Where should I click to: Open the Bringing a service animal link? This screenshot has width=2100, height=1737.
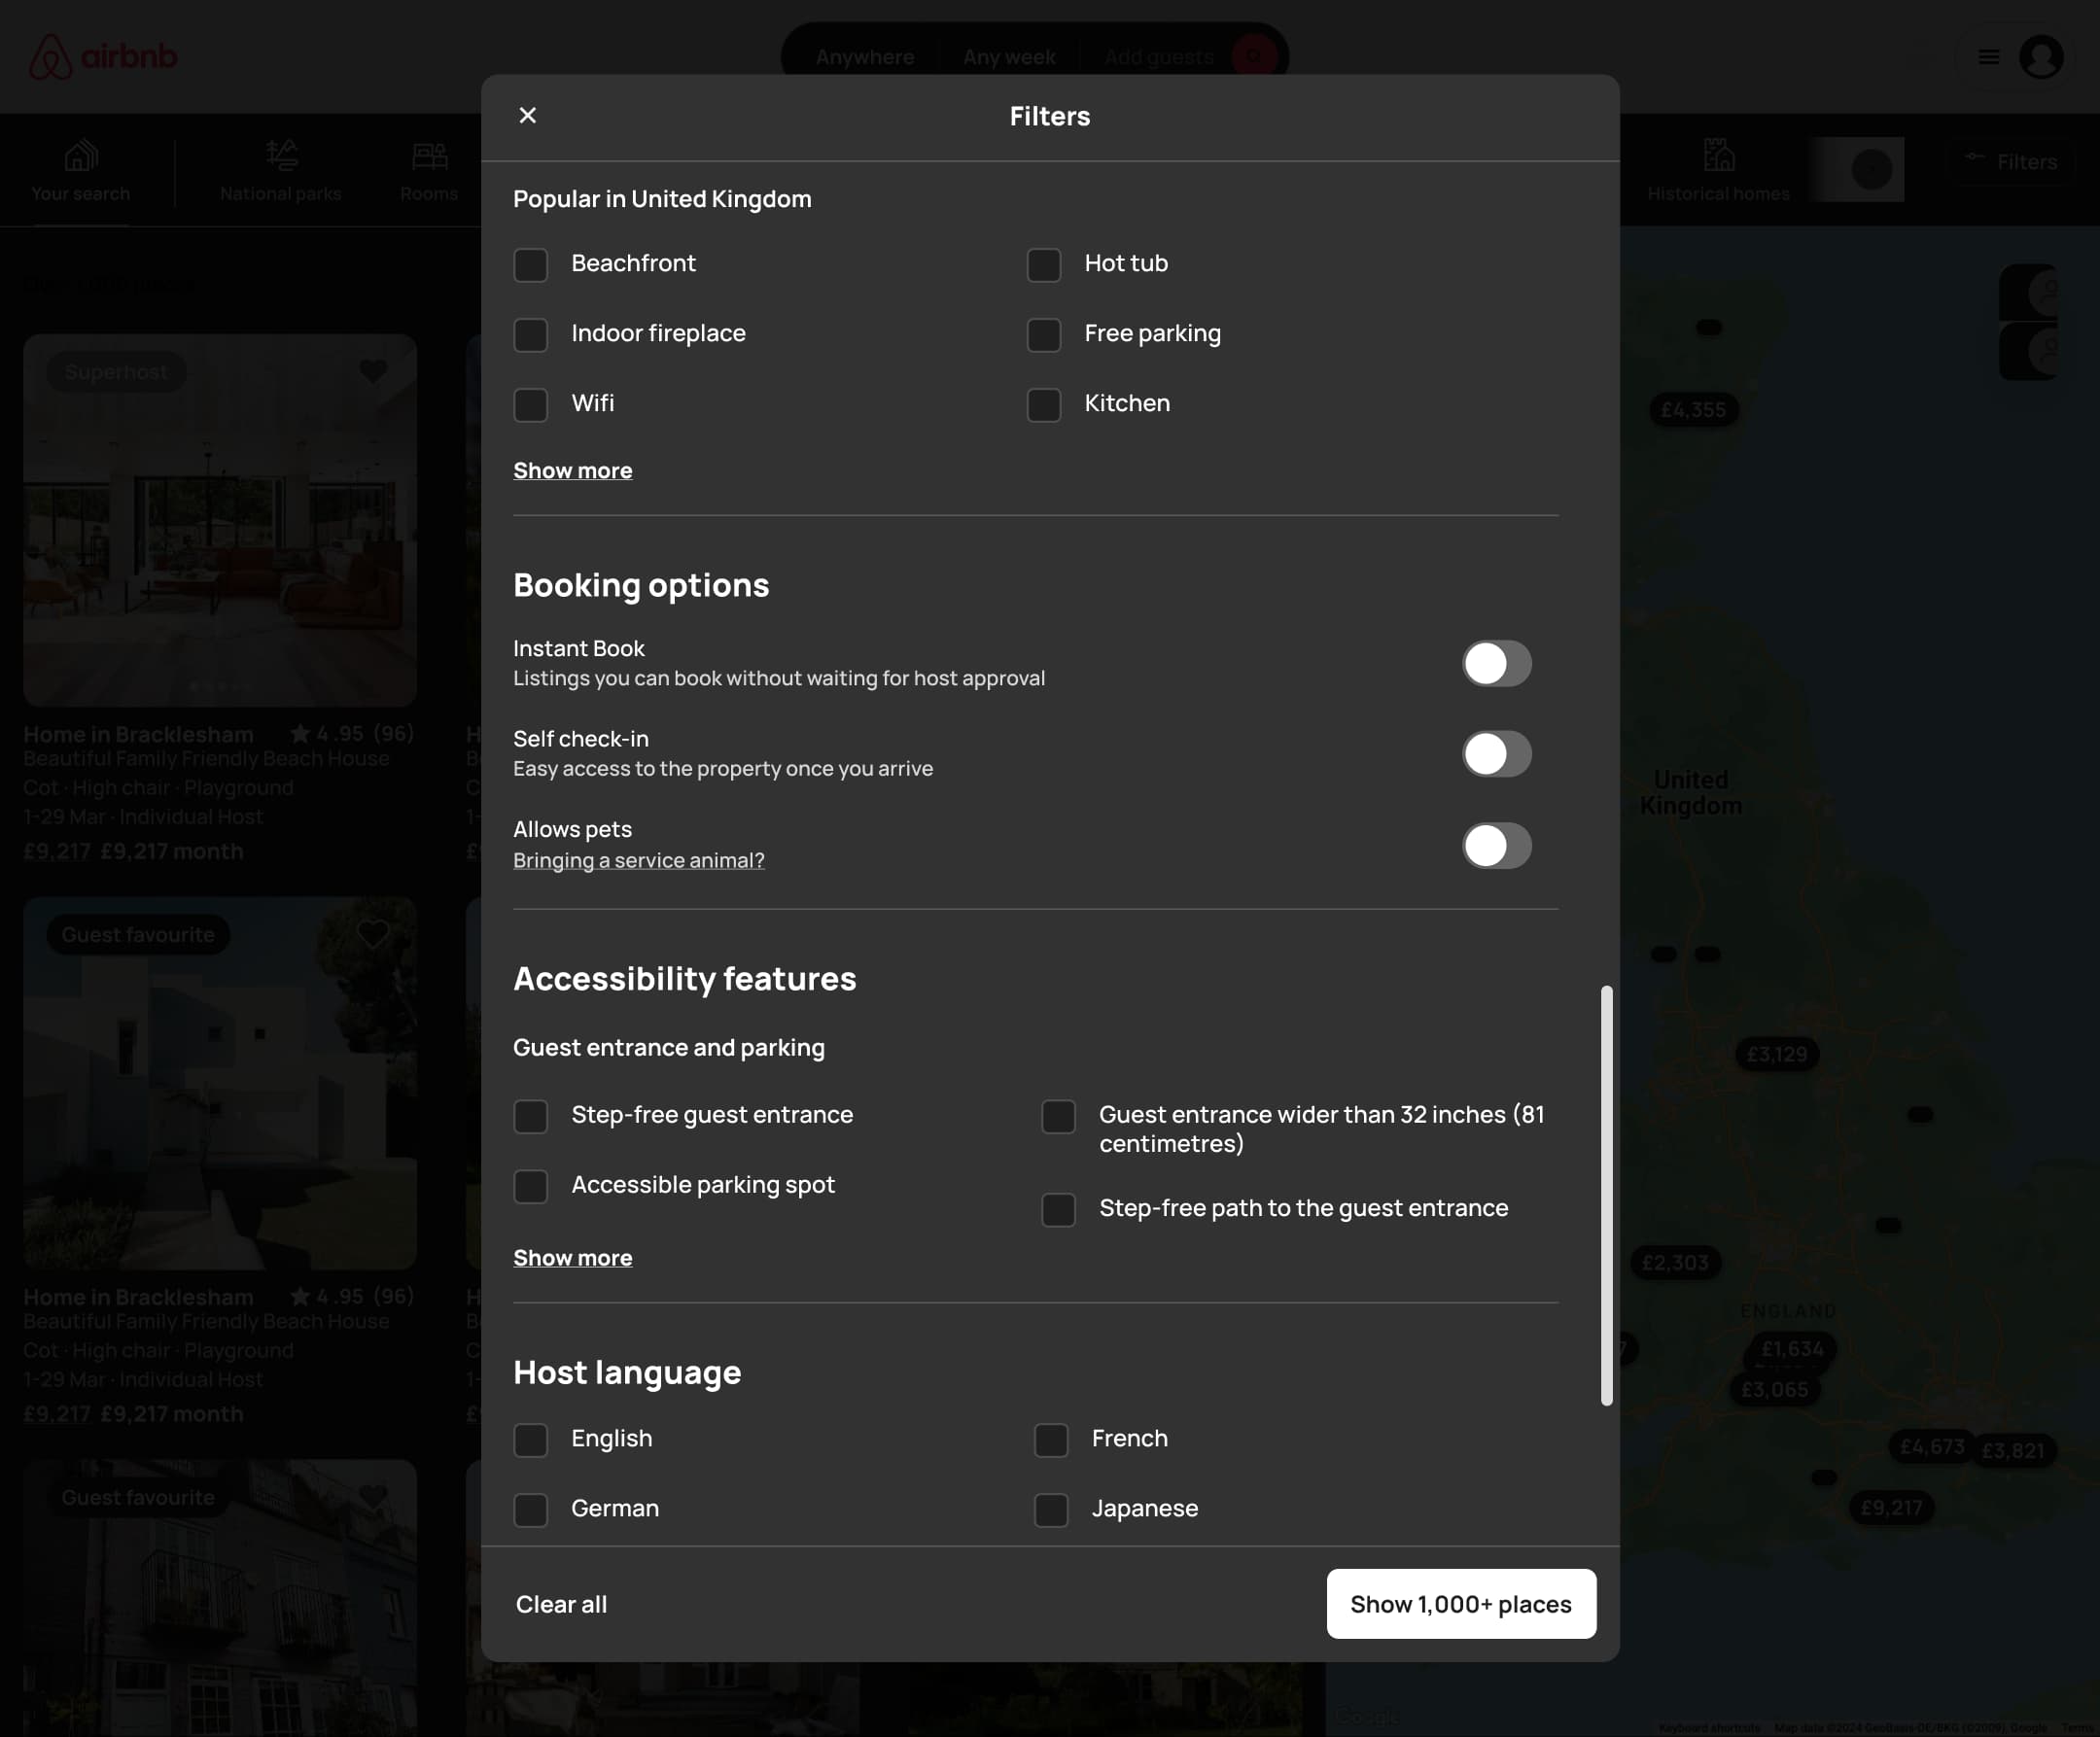click(x=639, y=860)
